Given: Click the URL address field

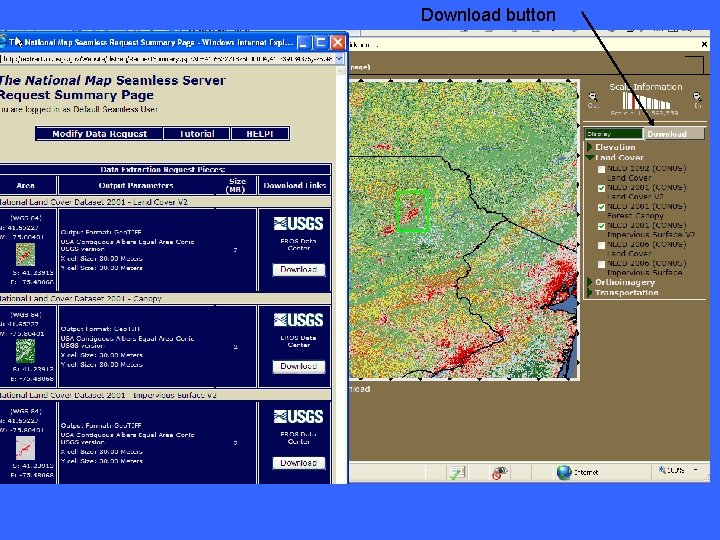Looking at the screenshot, I should (x=167, y=59).
